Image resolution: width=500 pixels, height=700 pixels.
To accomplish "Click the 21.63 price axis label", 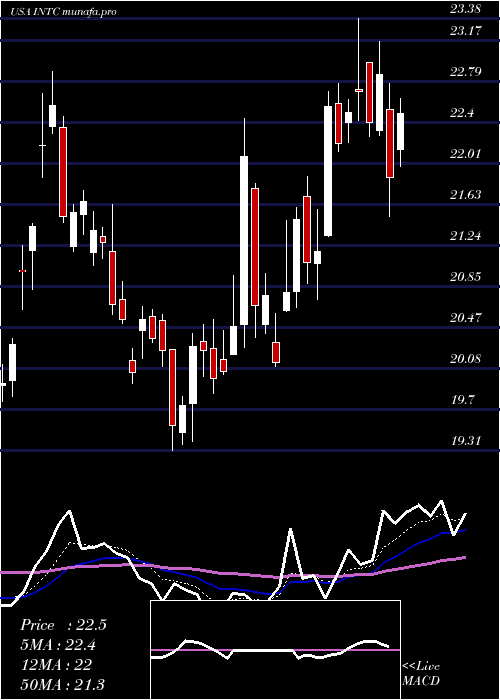I will pos(465,195).
